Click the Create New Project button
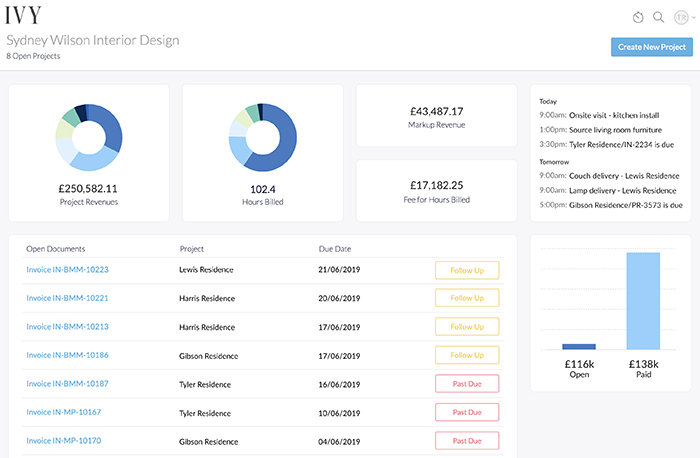Image resolution: width=700 pixels, height=458 pixels. 651,47
